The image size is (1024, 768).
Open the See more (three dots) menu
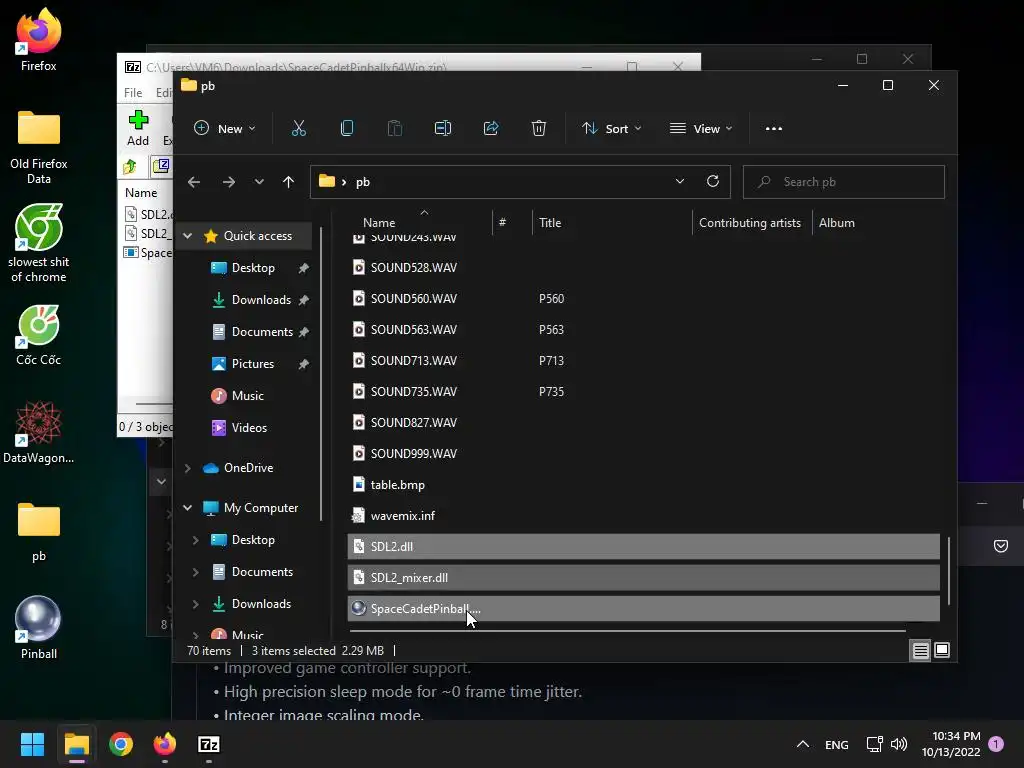[x=774, y=129]
